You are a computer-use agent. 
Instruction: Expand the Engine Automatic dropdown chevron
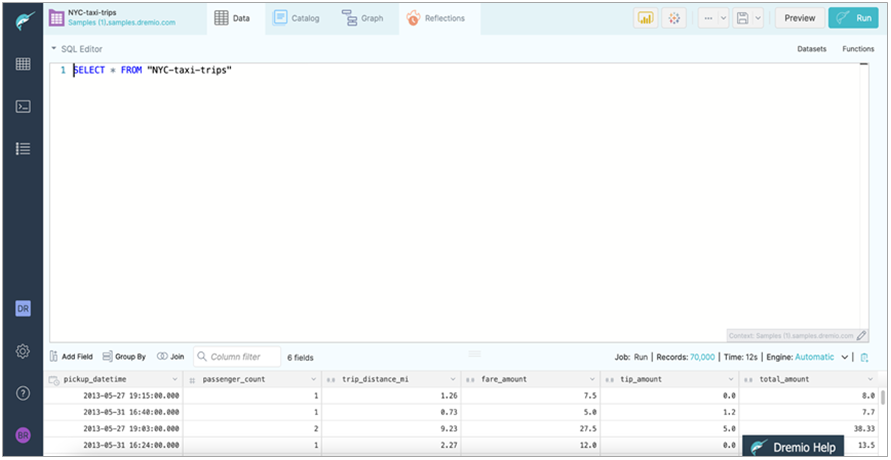tap(844, 357)
